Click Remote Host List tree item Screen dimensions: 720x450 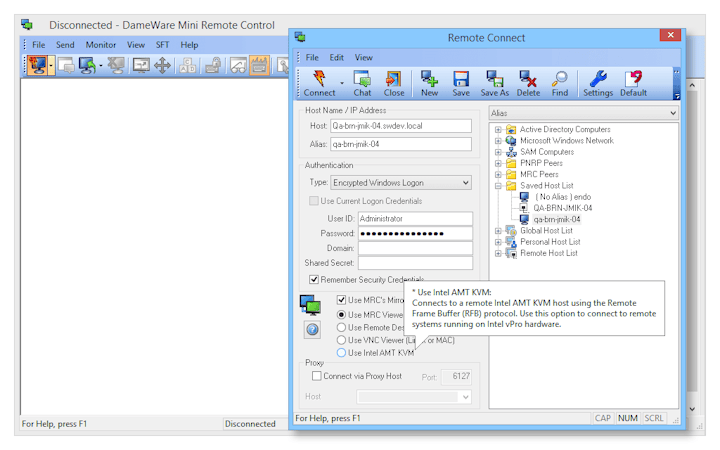click(548, 253)
